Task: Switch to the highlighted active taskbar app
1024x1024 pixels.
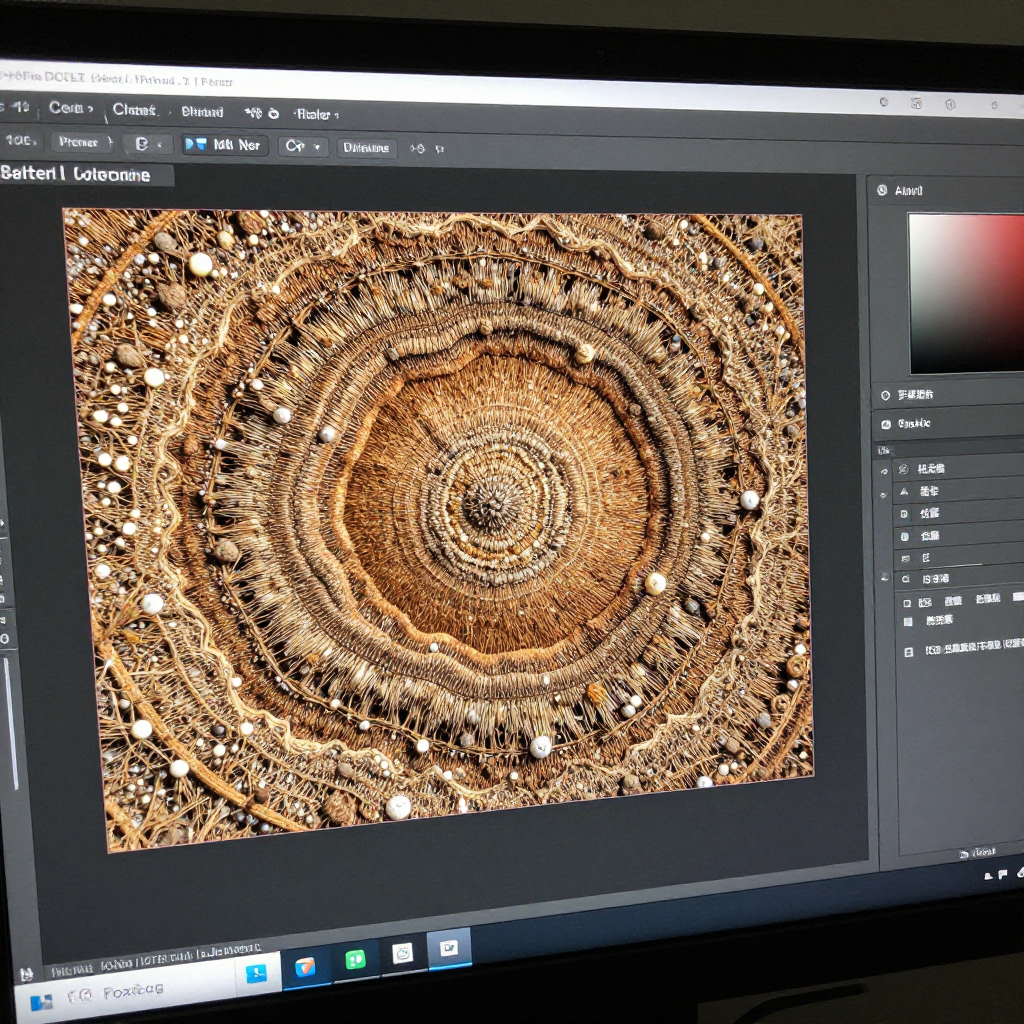Action: 449,948
